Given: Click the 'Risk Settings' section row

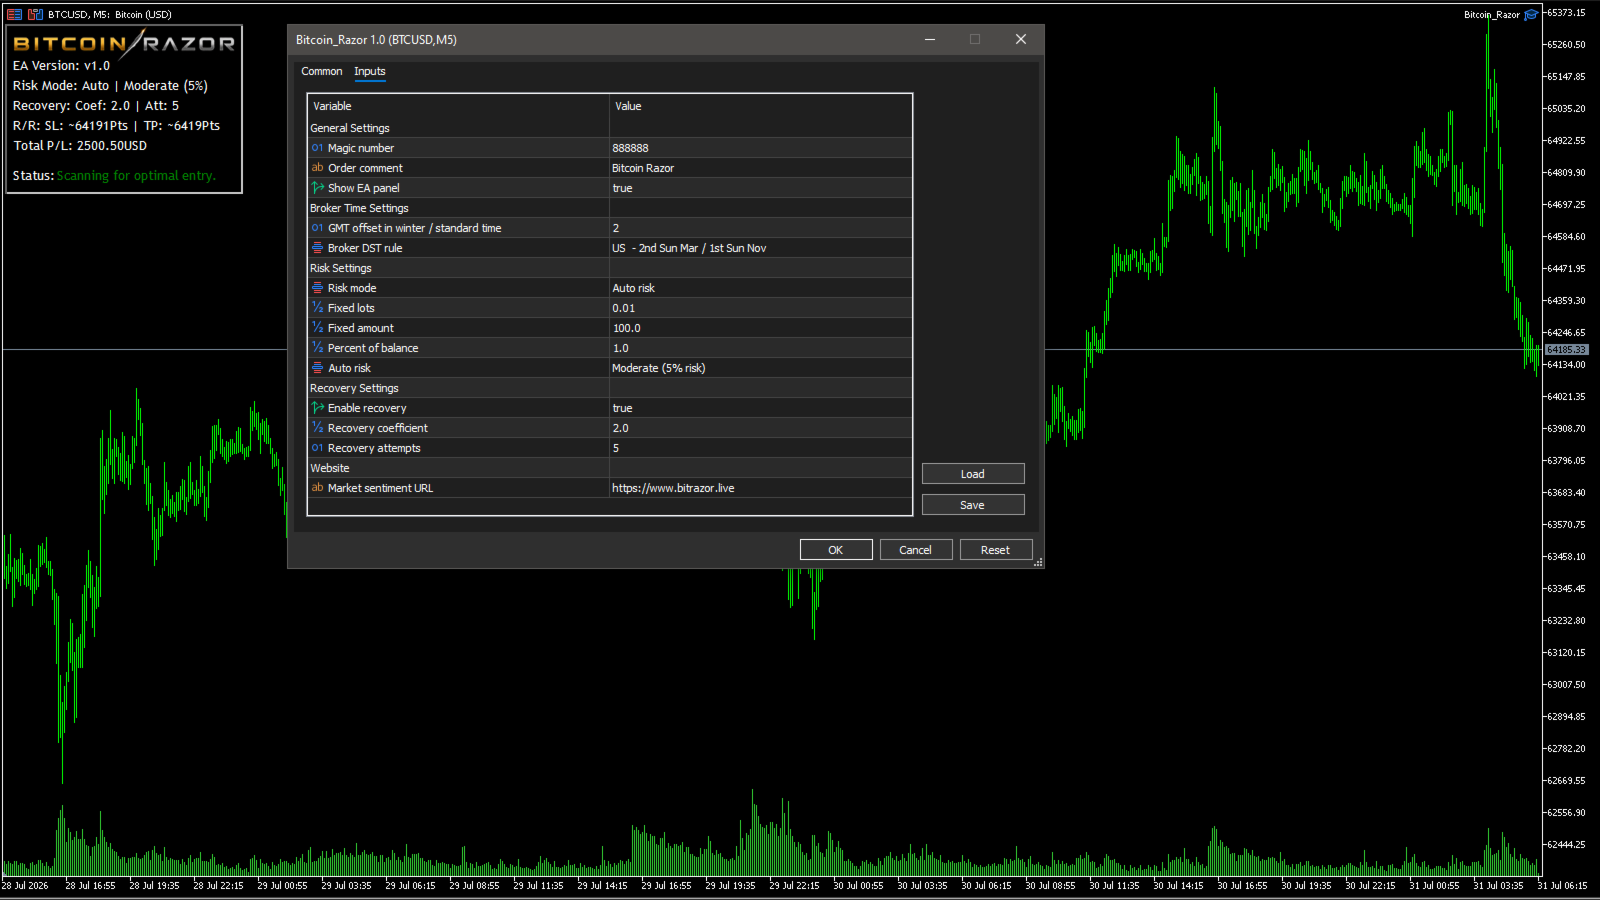Looking at the screenshot, I should pyautogui.click(x=610, y=268).
